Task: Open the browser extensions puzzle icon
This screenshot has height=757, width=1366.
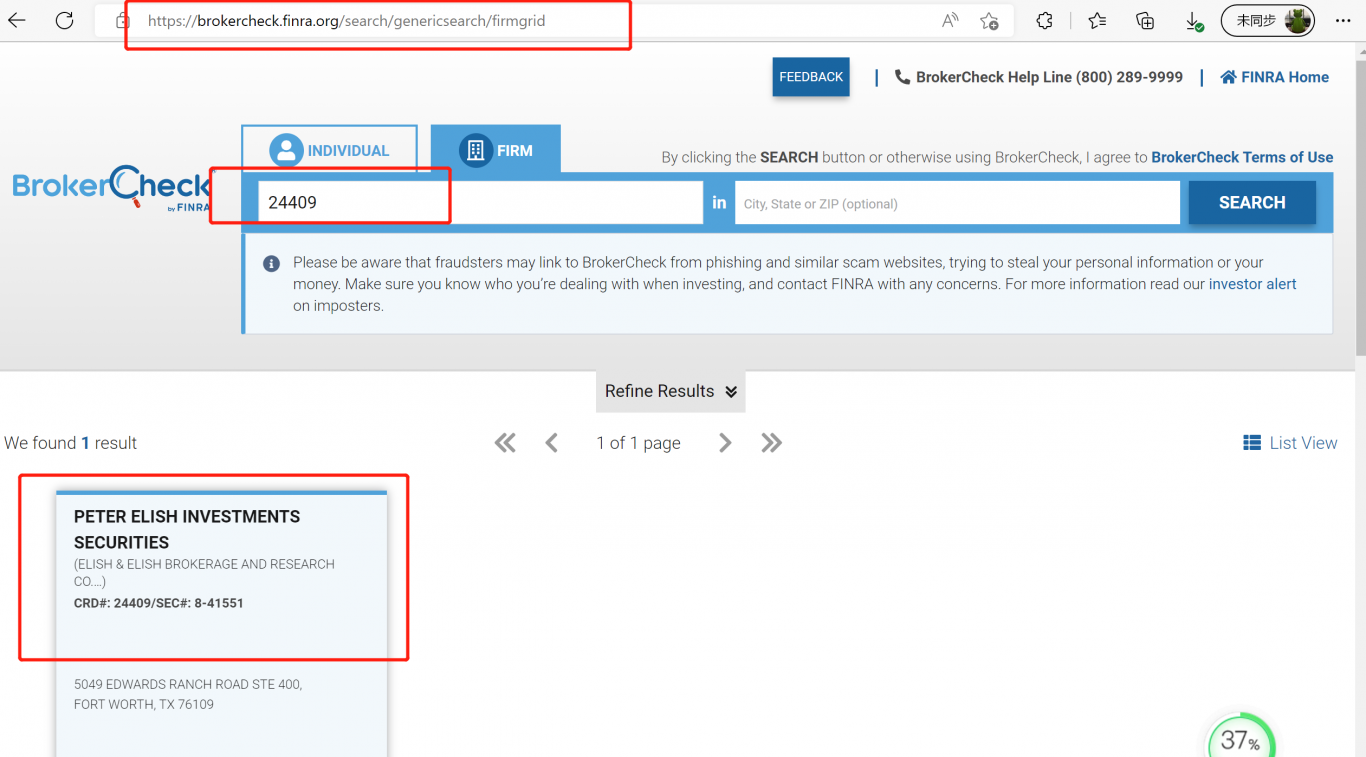Action: [1045, 21]
